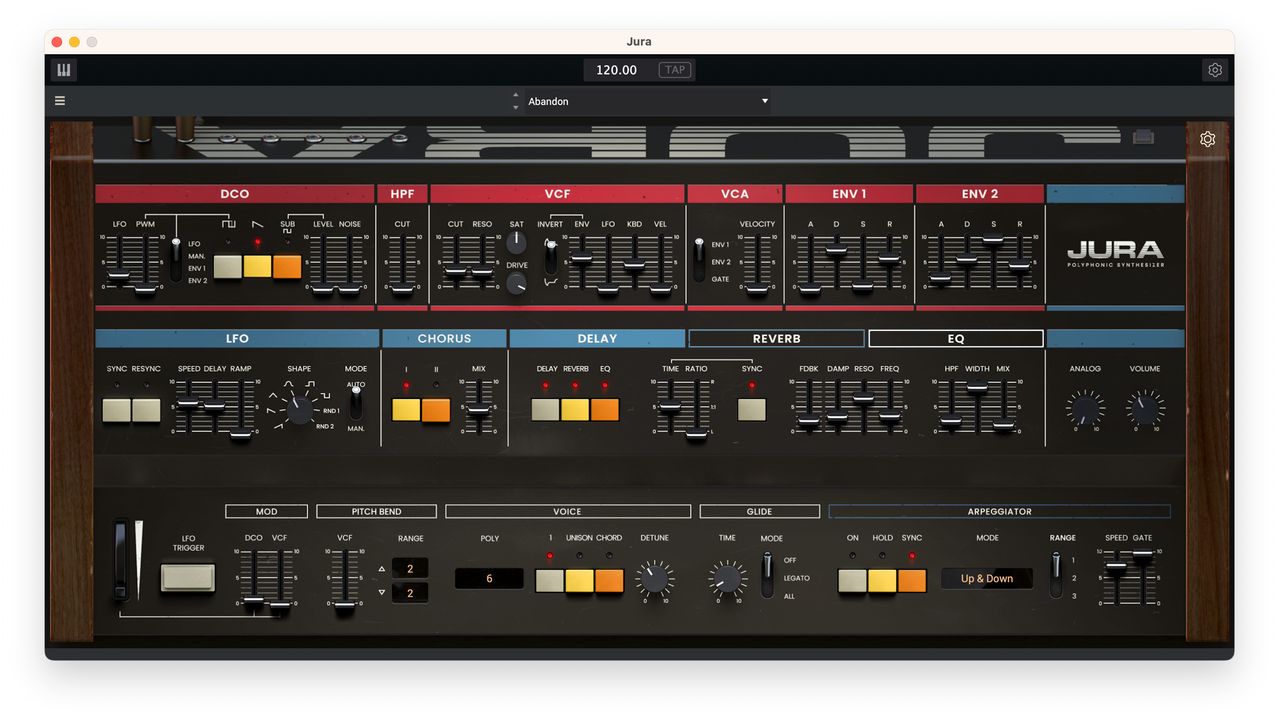Viewport: 1280px width, 720px height.
Task: Switch to the DELAY effect tab
Action: click(597, 338)
